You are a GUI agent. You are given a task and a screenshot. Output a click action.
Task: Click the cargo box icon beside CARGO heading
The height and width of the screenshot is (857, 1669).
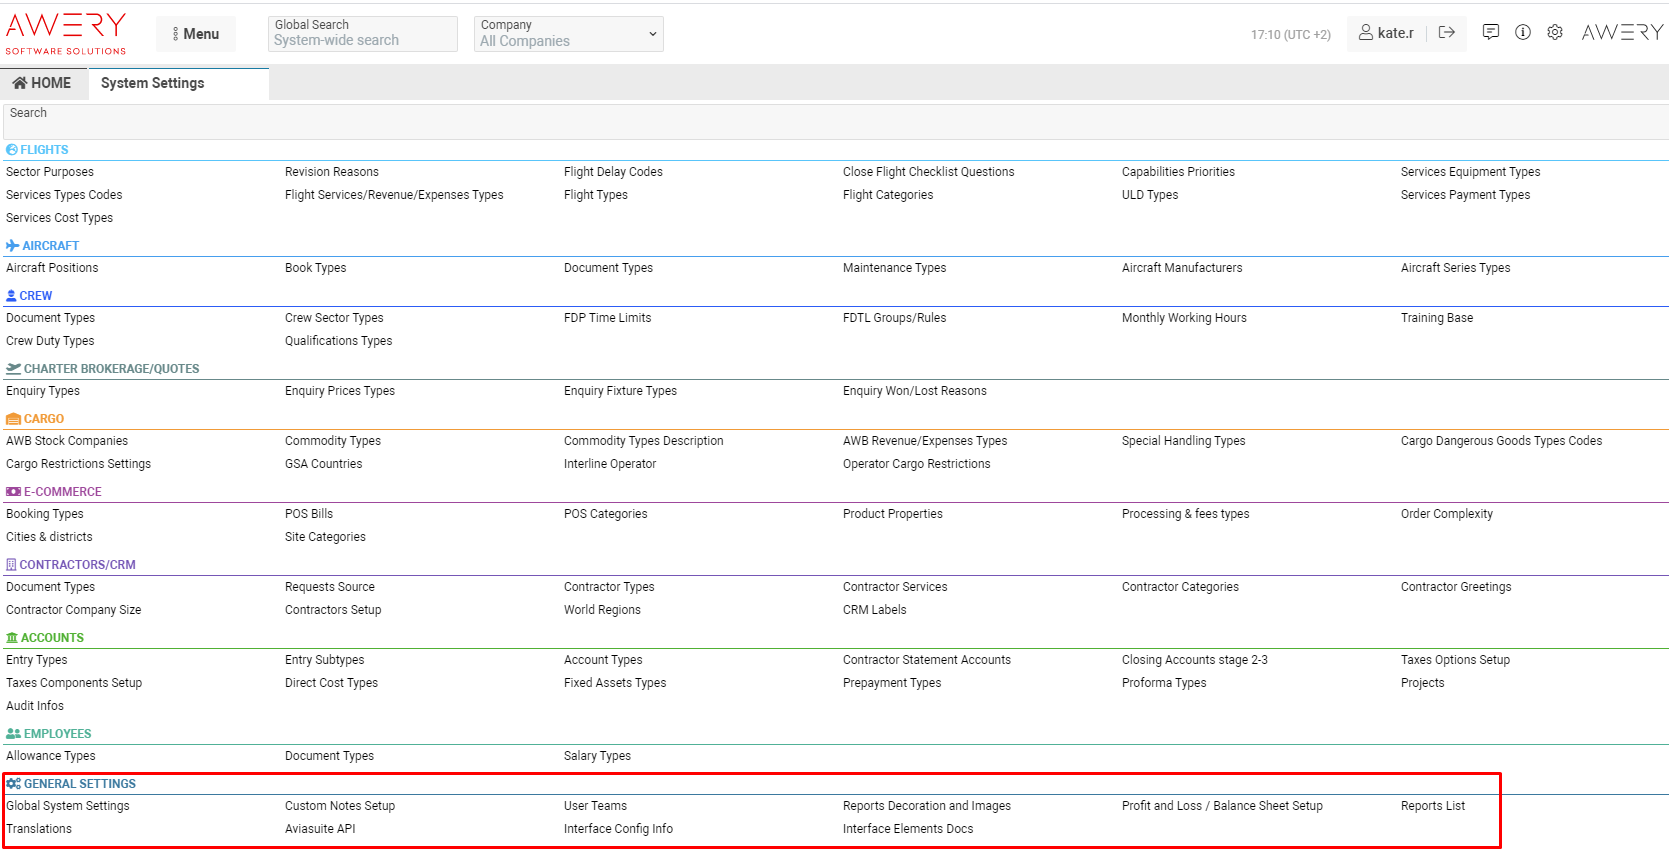click(13, 419)
